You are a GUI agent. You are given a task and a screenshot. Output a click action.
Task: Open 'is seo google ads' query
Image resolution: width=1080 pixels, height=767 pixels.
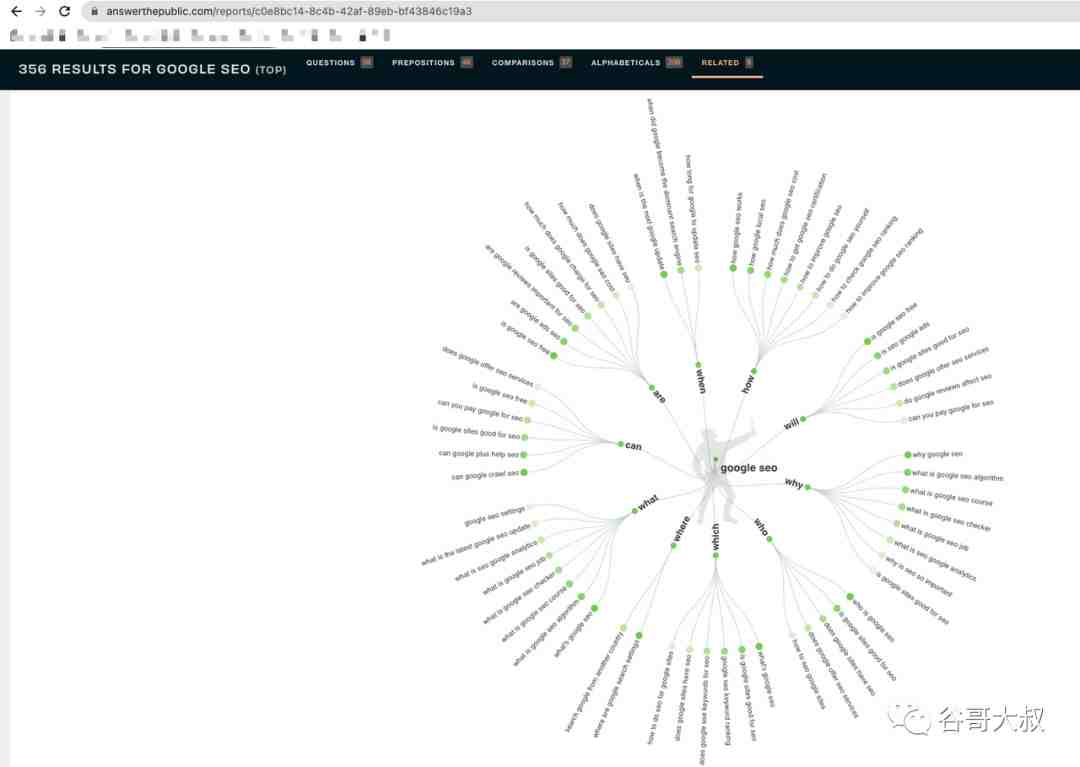pos(904,338)
